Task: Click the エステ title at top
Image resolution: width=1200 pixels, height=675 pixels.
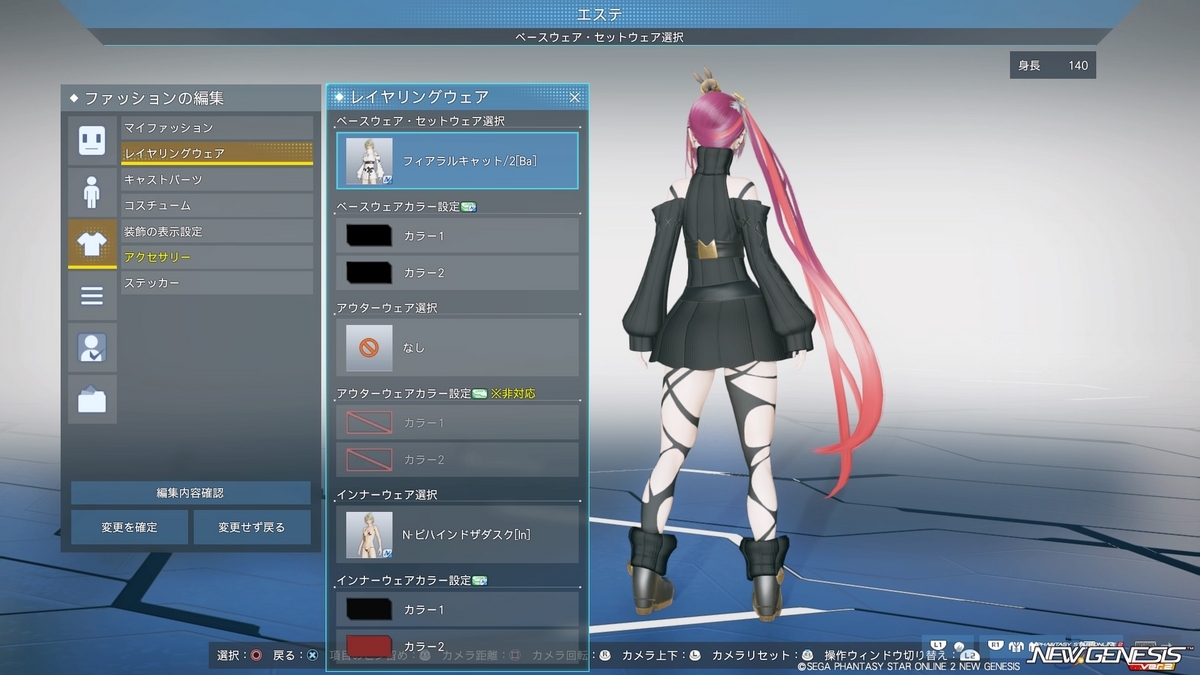Action: pyautogui.click(x=600, y=14)
